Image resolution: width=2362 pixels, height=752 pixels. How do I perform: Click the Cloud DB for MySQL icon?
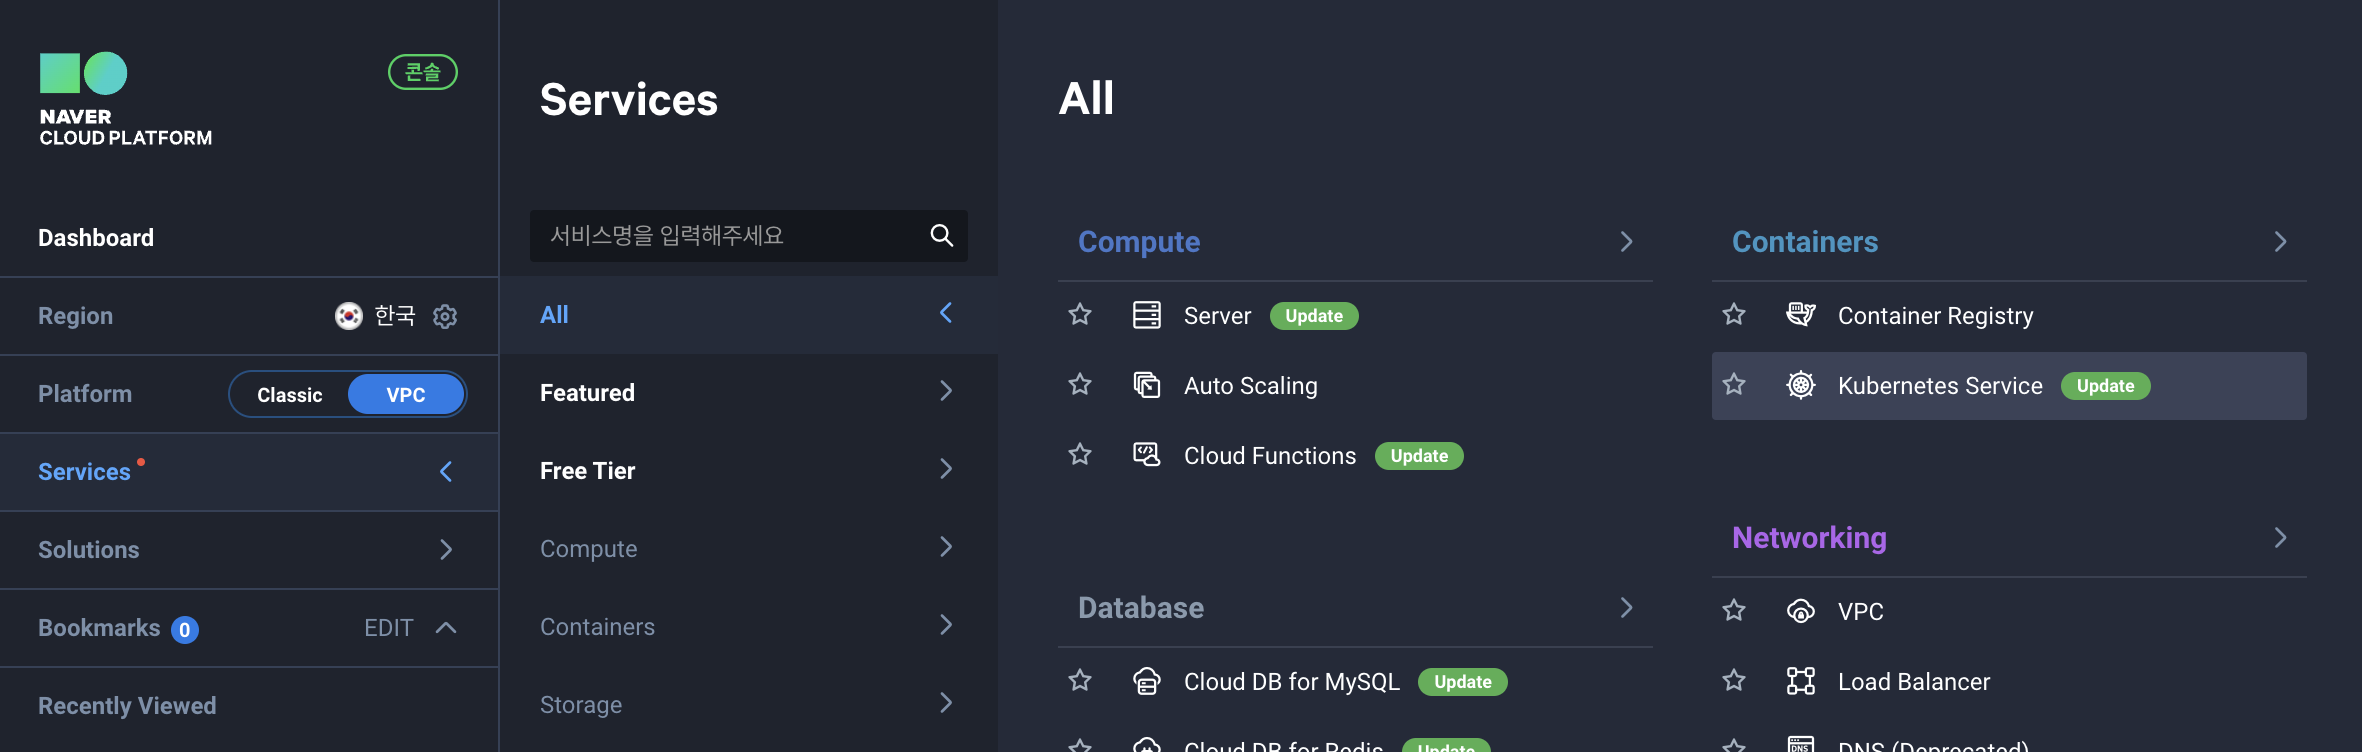tap(1146, 681)
